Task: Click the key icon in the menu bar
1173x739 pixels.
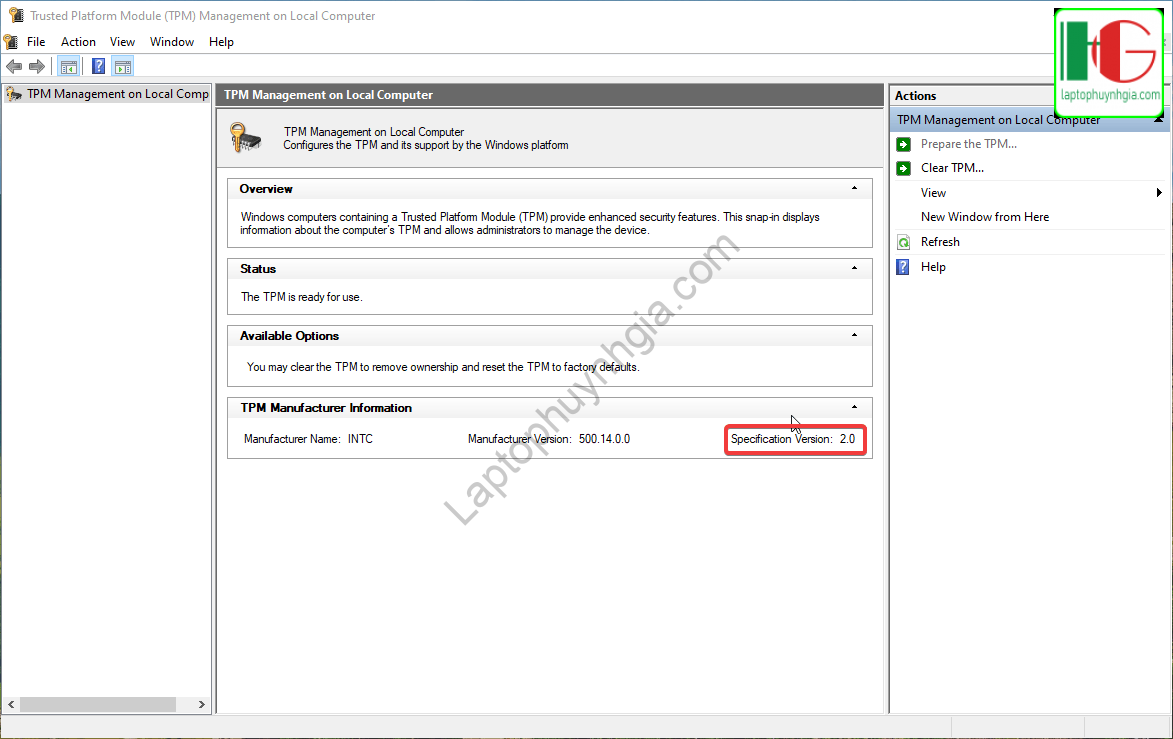Action: (x=11, y=42)
